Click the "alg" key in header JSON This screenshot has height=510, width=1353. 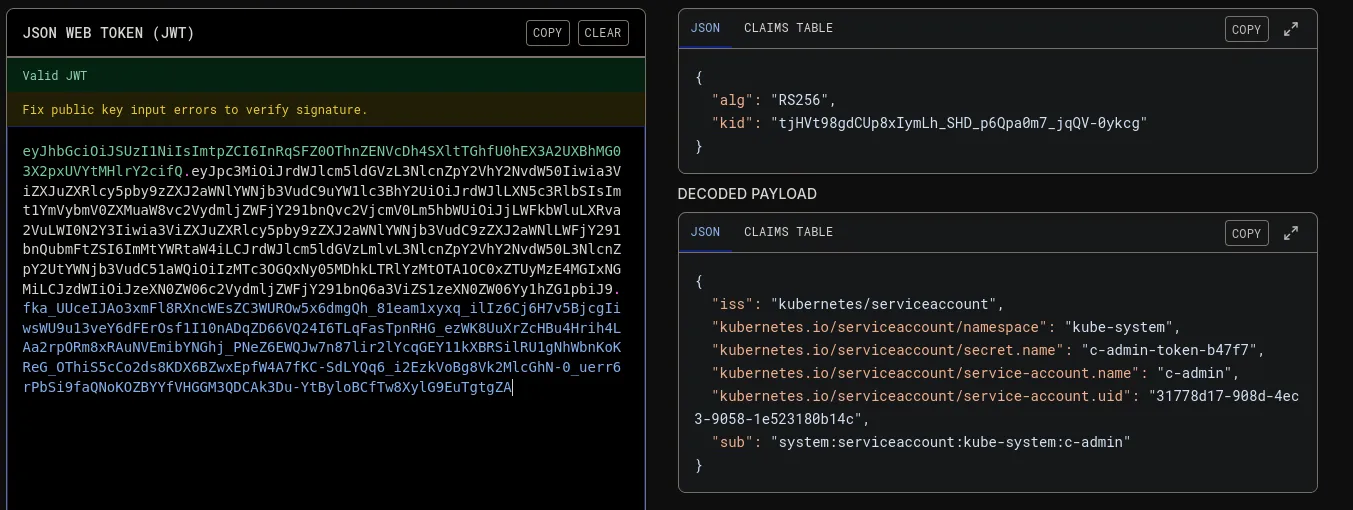tap(731, 100)
